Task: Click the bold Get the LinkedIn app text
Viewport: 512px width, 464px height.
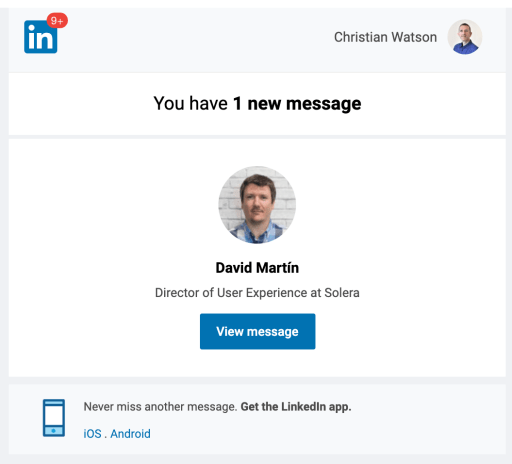Action: point(296,407)
